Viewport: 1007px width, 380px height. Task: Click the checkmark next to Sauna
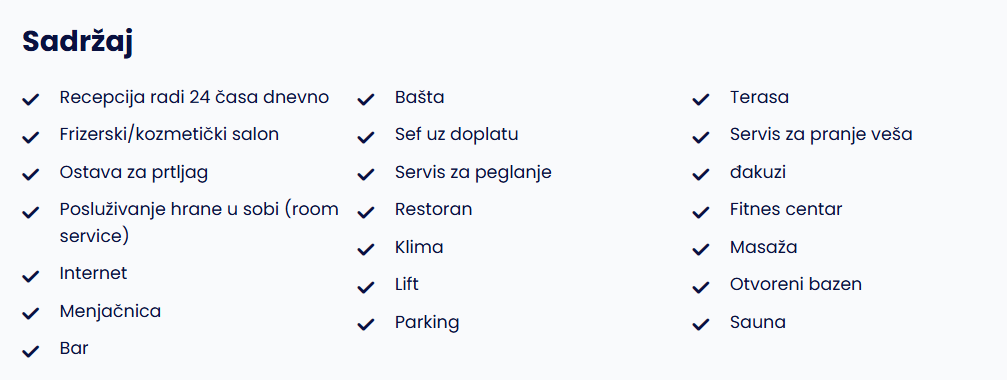pyautogui.click(x=701, y=324)
